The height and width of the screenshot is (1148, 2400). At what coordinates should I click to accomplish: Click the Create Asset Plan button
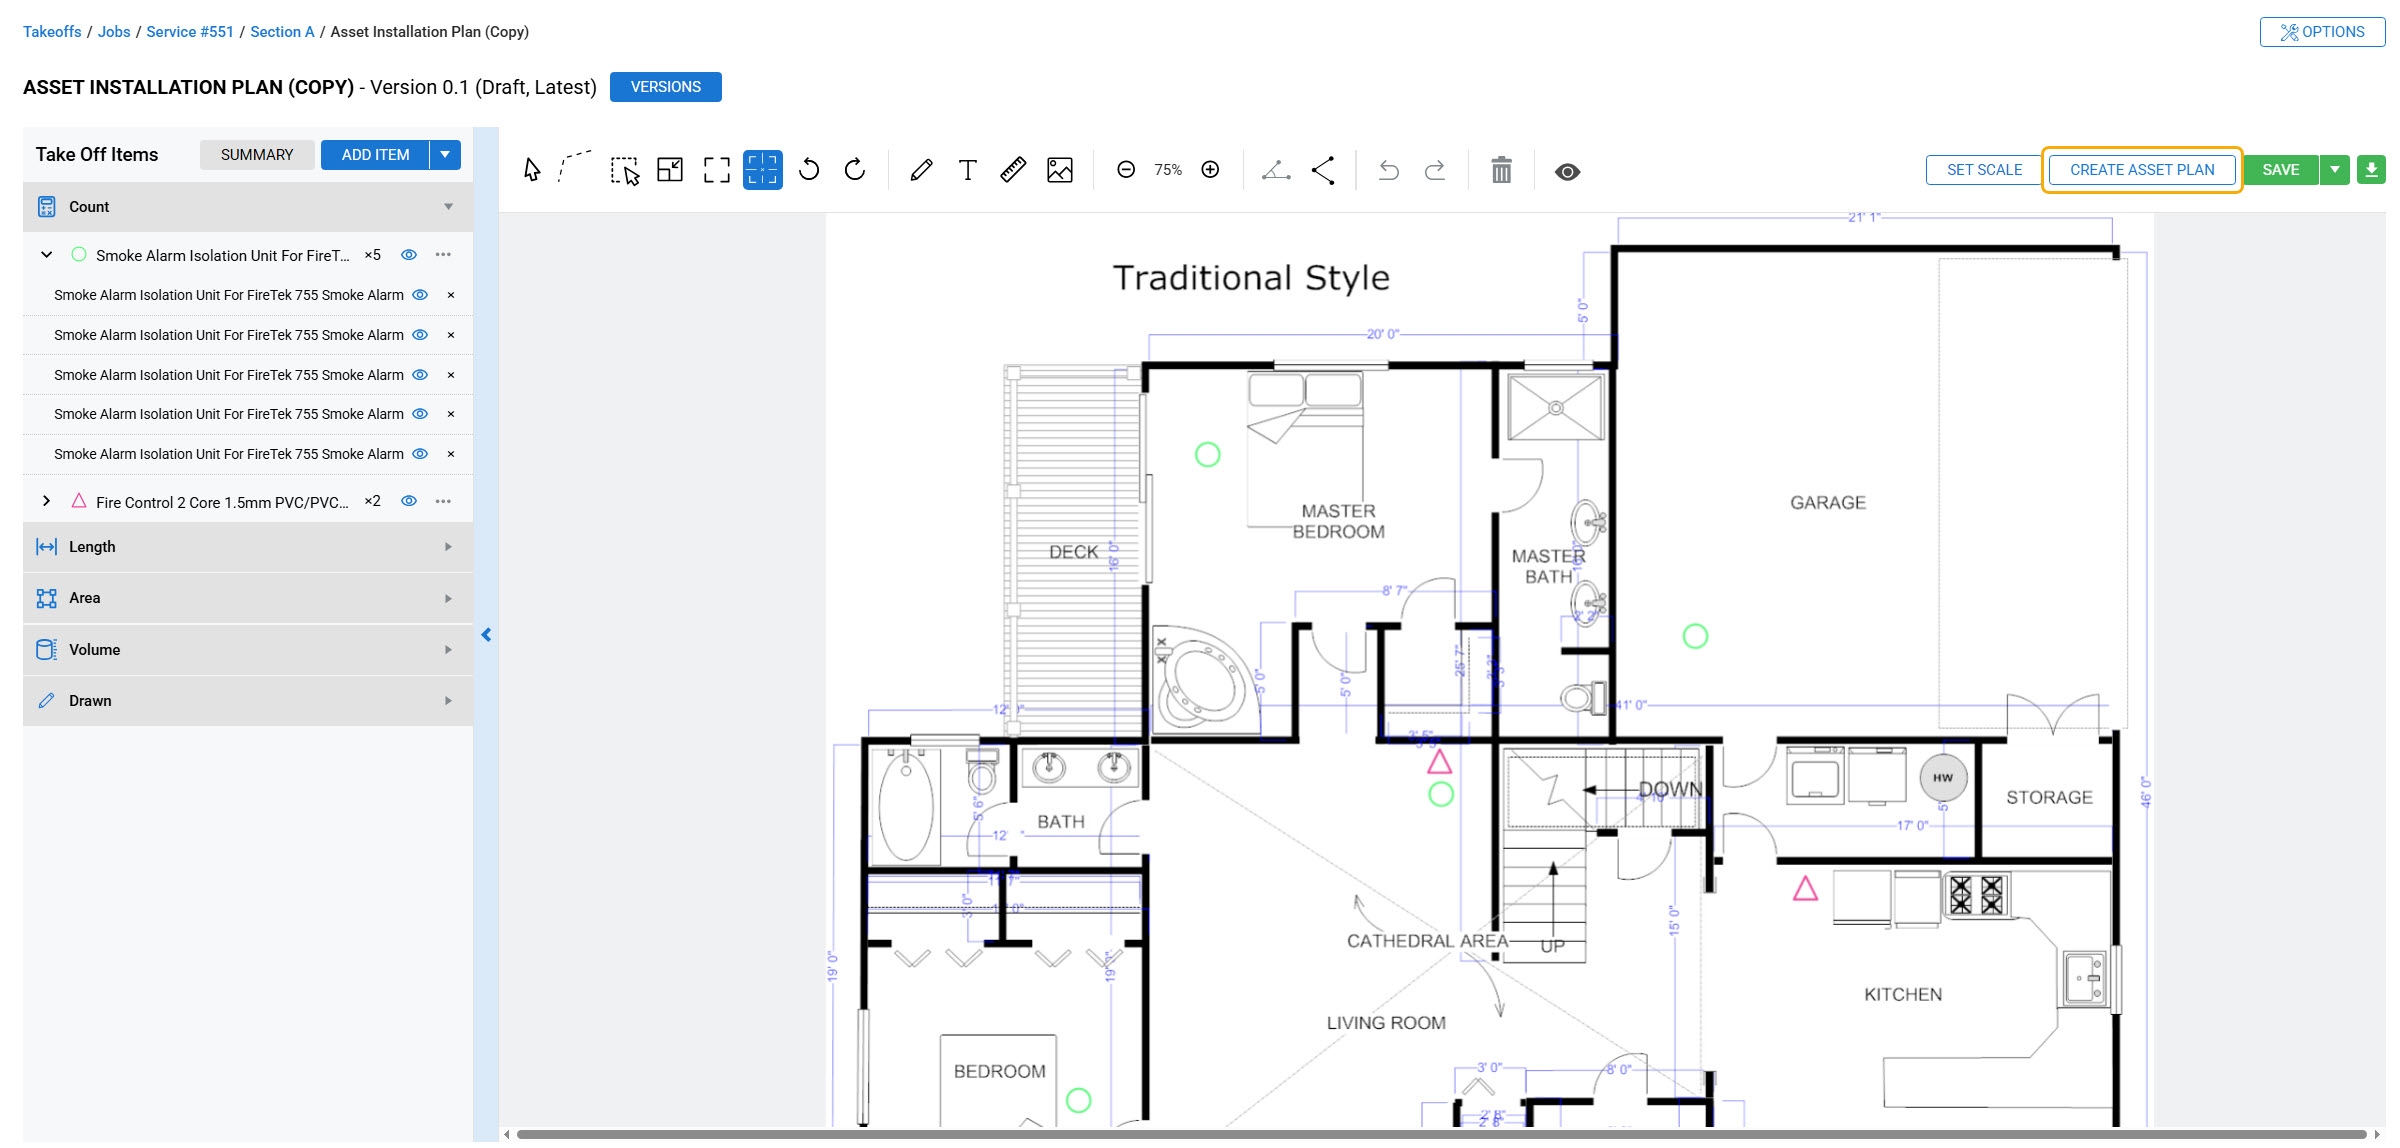click(x=2142, y=169)
